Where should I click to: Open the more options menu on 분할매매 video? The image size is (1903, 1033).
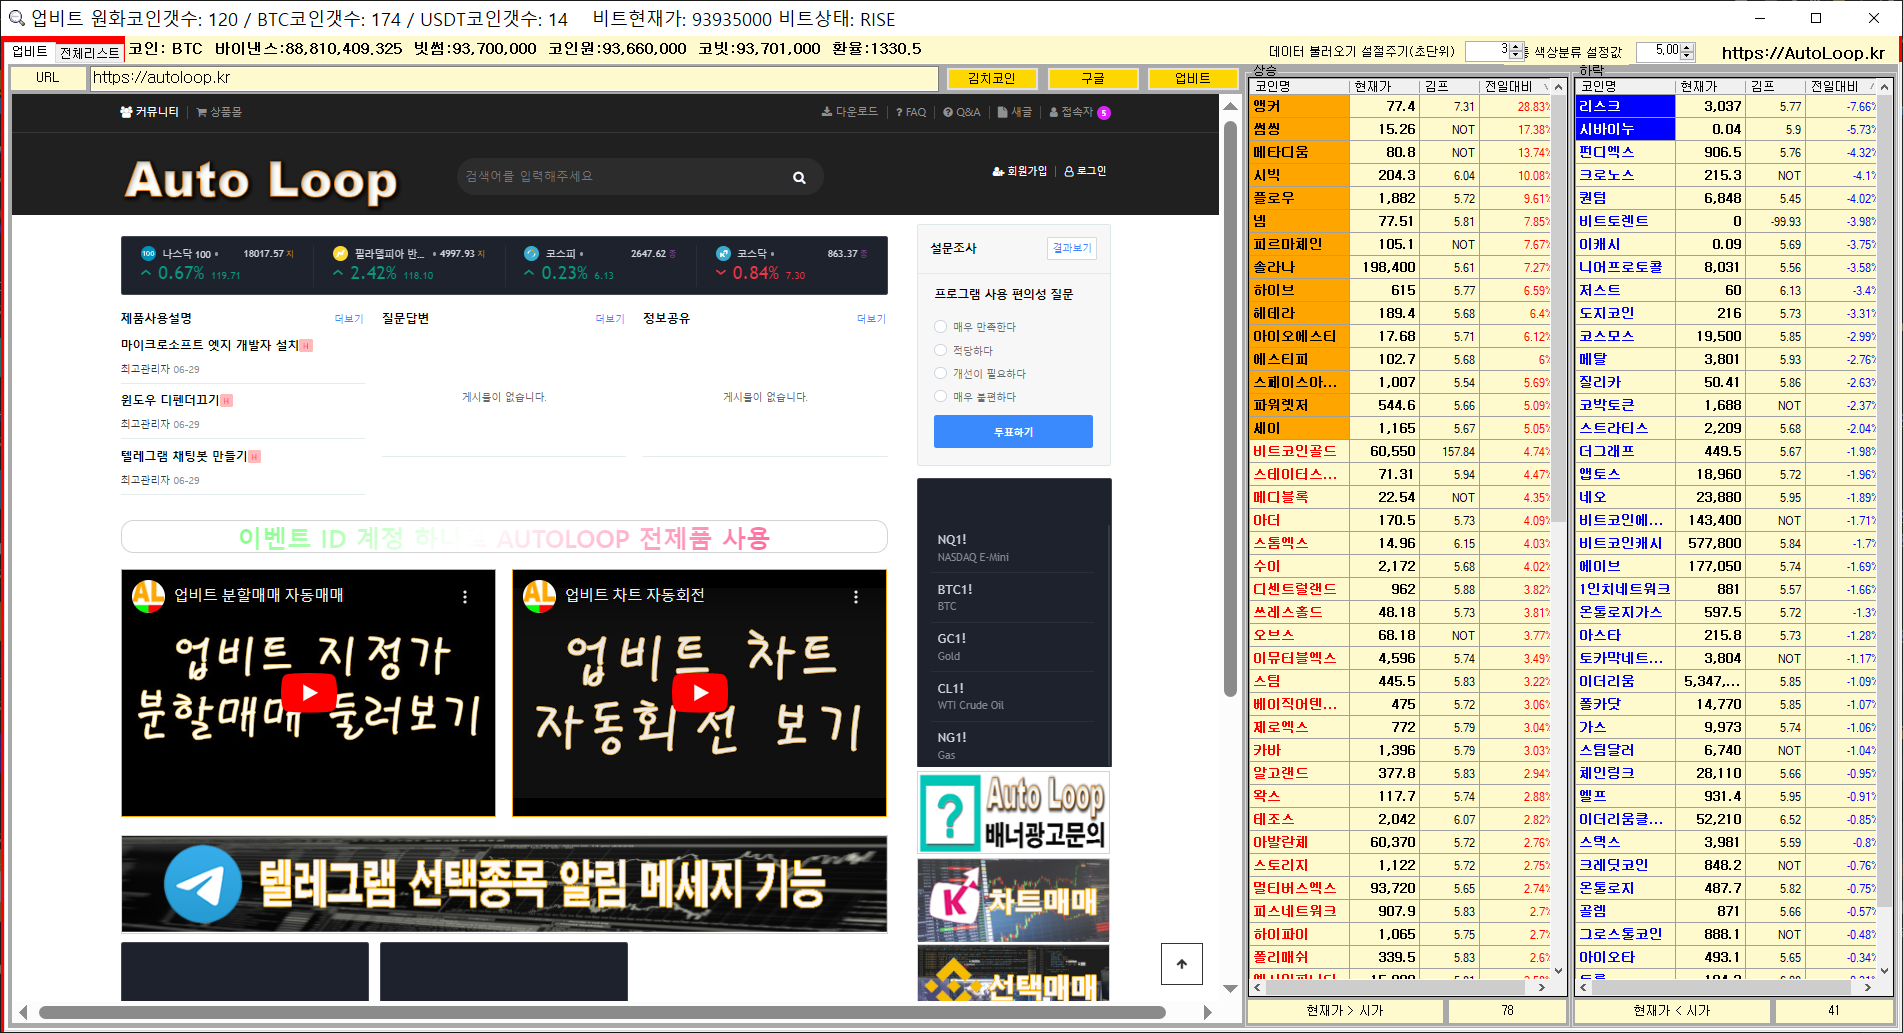click(x=465, y=596)
